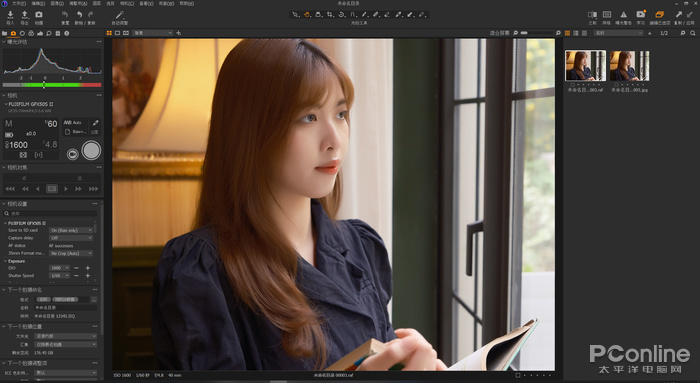Toggle the Exposure Warning triangle icon
This screenshot has height=383, width=700.
point(624,15)
